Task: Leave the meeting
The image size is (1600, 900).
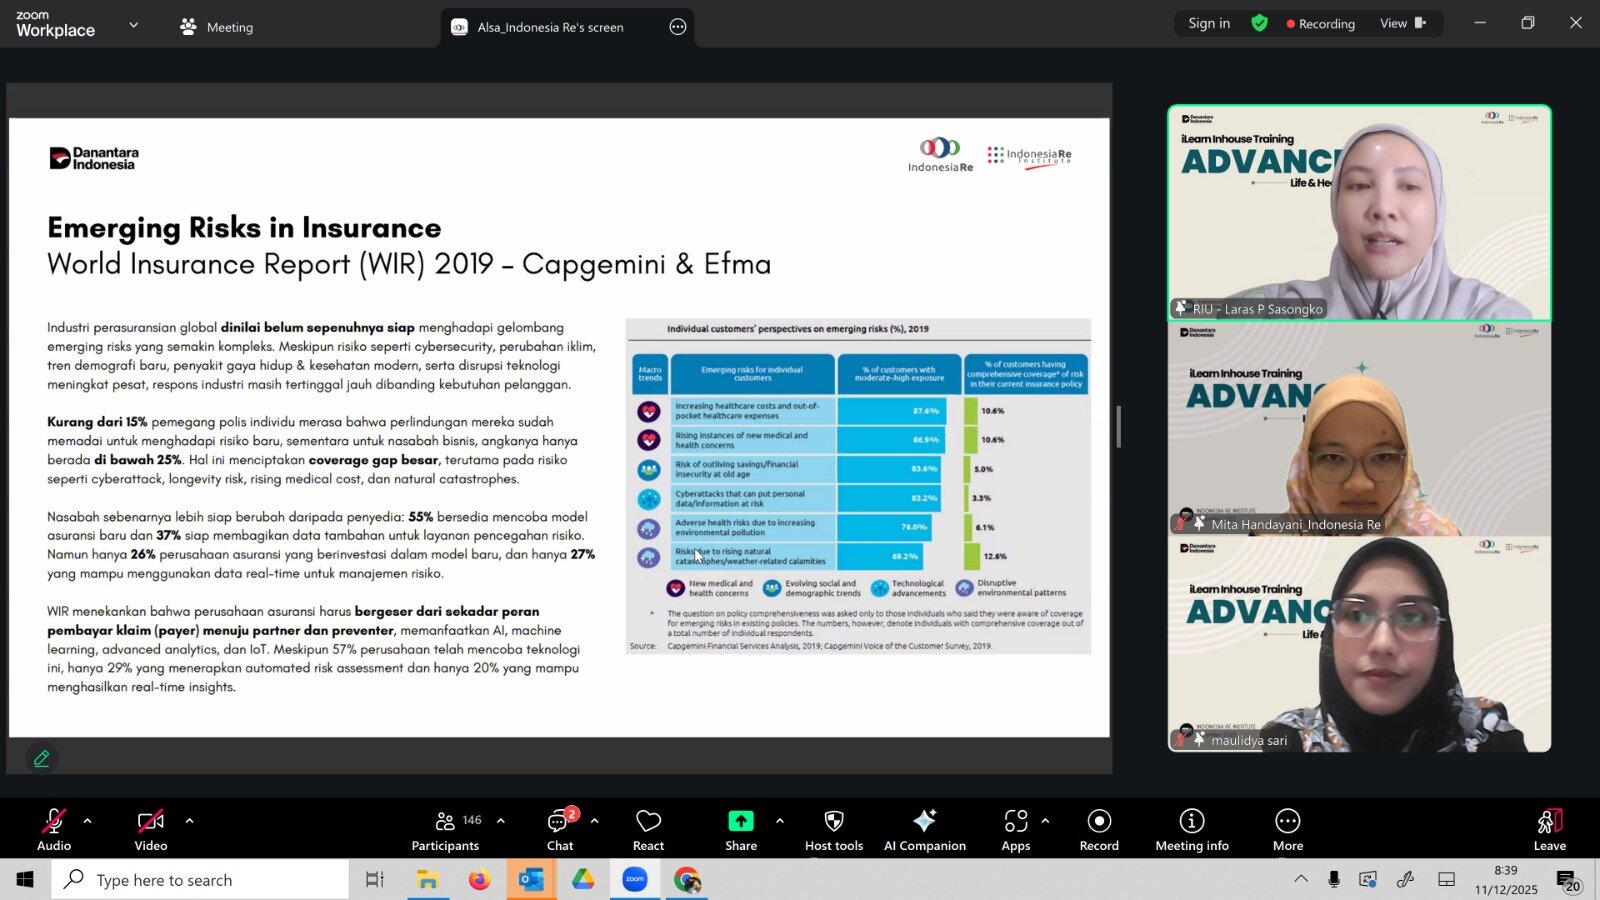Action: click(x=1549, y=829)
